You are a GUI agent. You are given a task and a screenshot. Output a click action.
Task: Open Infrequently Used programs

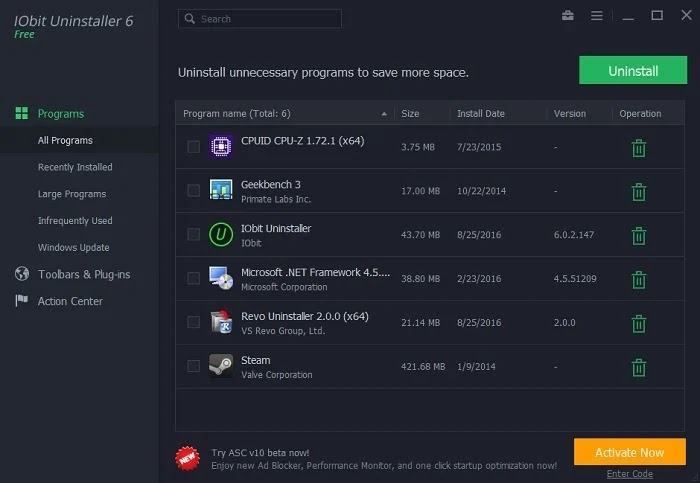coord(75,221)
